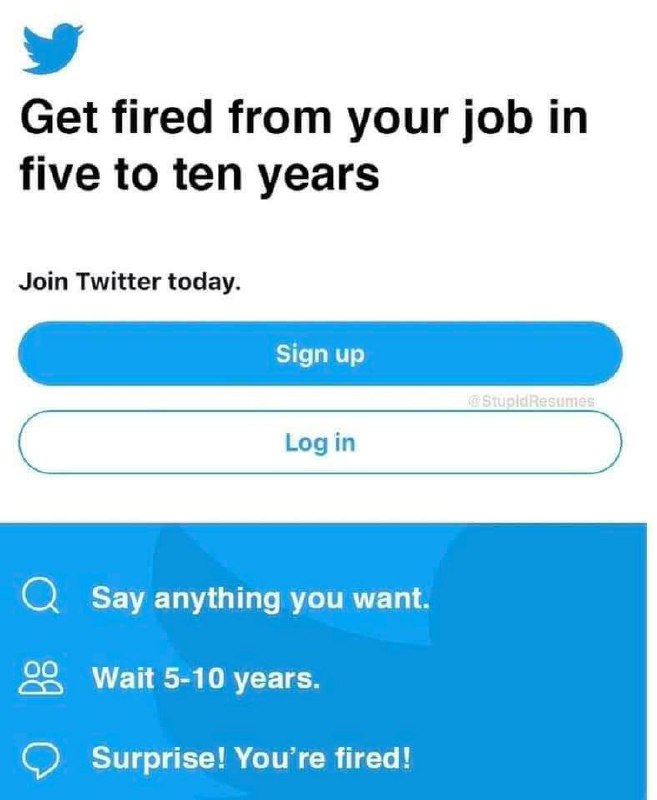This screenshot has width=657, height=800.
Task: Select the 'Join Twitter today.' text
Action: (x=130, y=282)
